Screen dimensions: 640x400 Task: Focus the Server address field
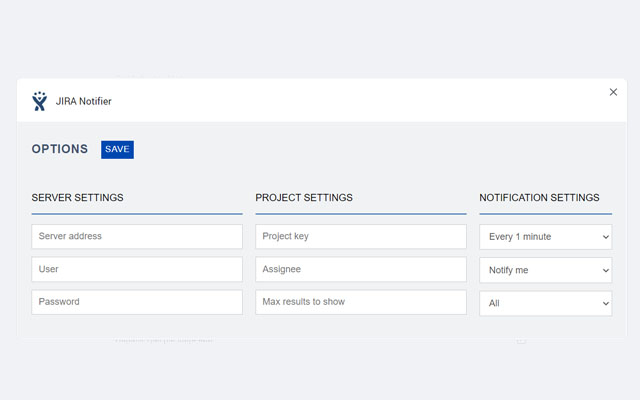tap(137, 236)
